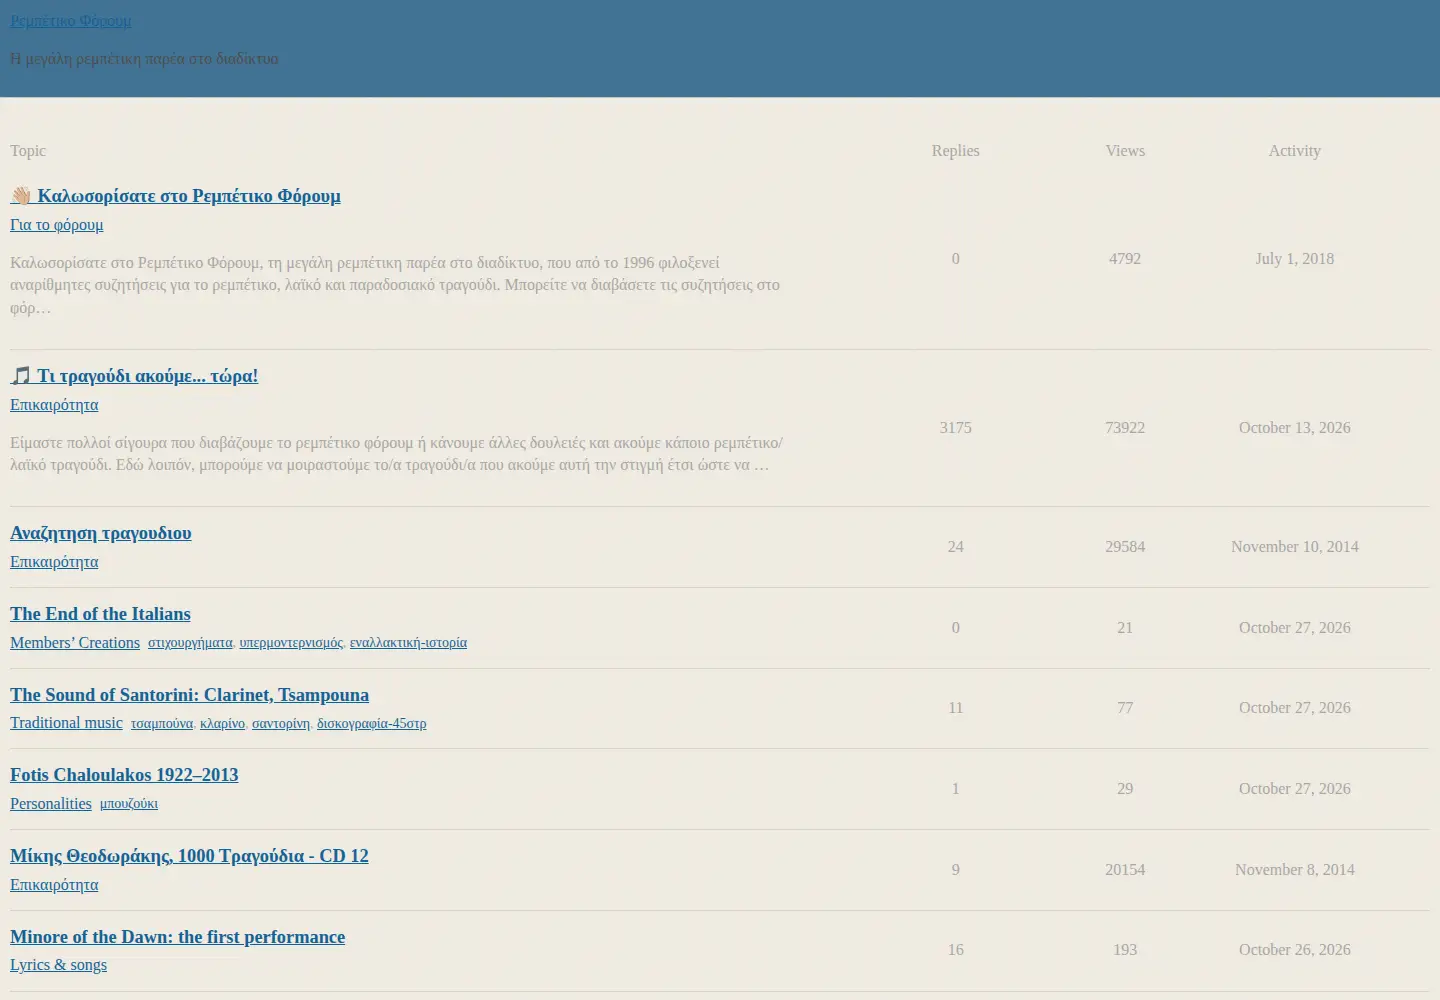Open the Για το φόρουμ category
Image resolution: width=1440 pixels, height=1000 pixels.
pyautogui.click(x=56, y=225)
